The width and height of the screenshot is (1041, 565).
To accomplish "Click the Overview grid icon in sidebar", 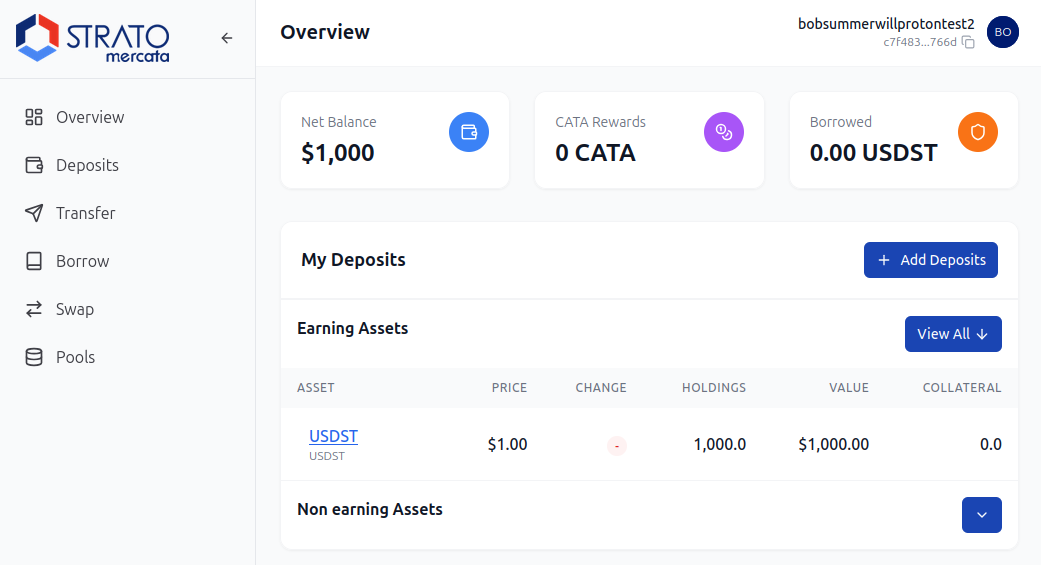I will pyautogui.click(x=34, y=117).
